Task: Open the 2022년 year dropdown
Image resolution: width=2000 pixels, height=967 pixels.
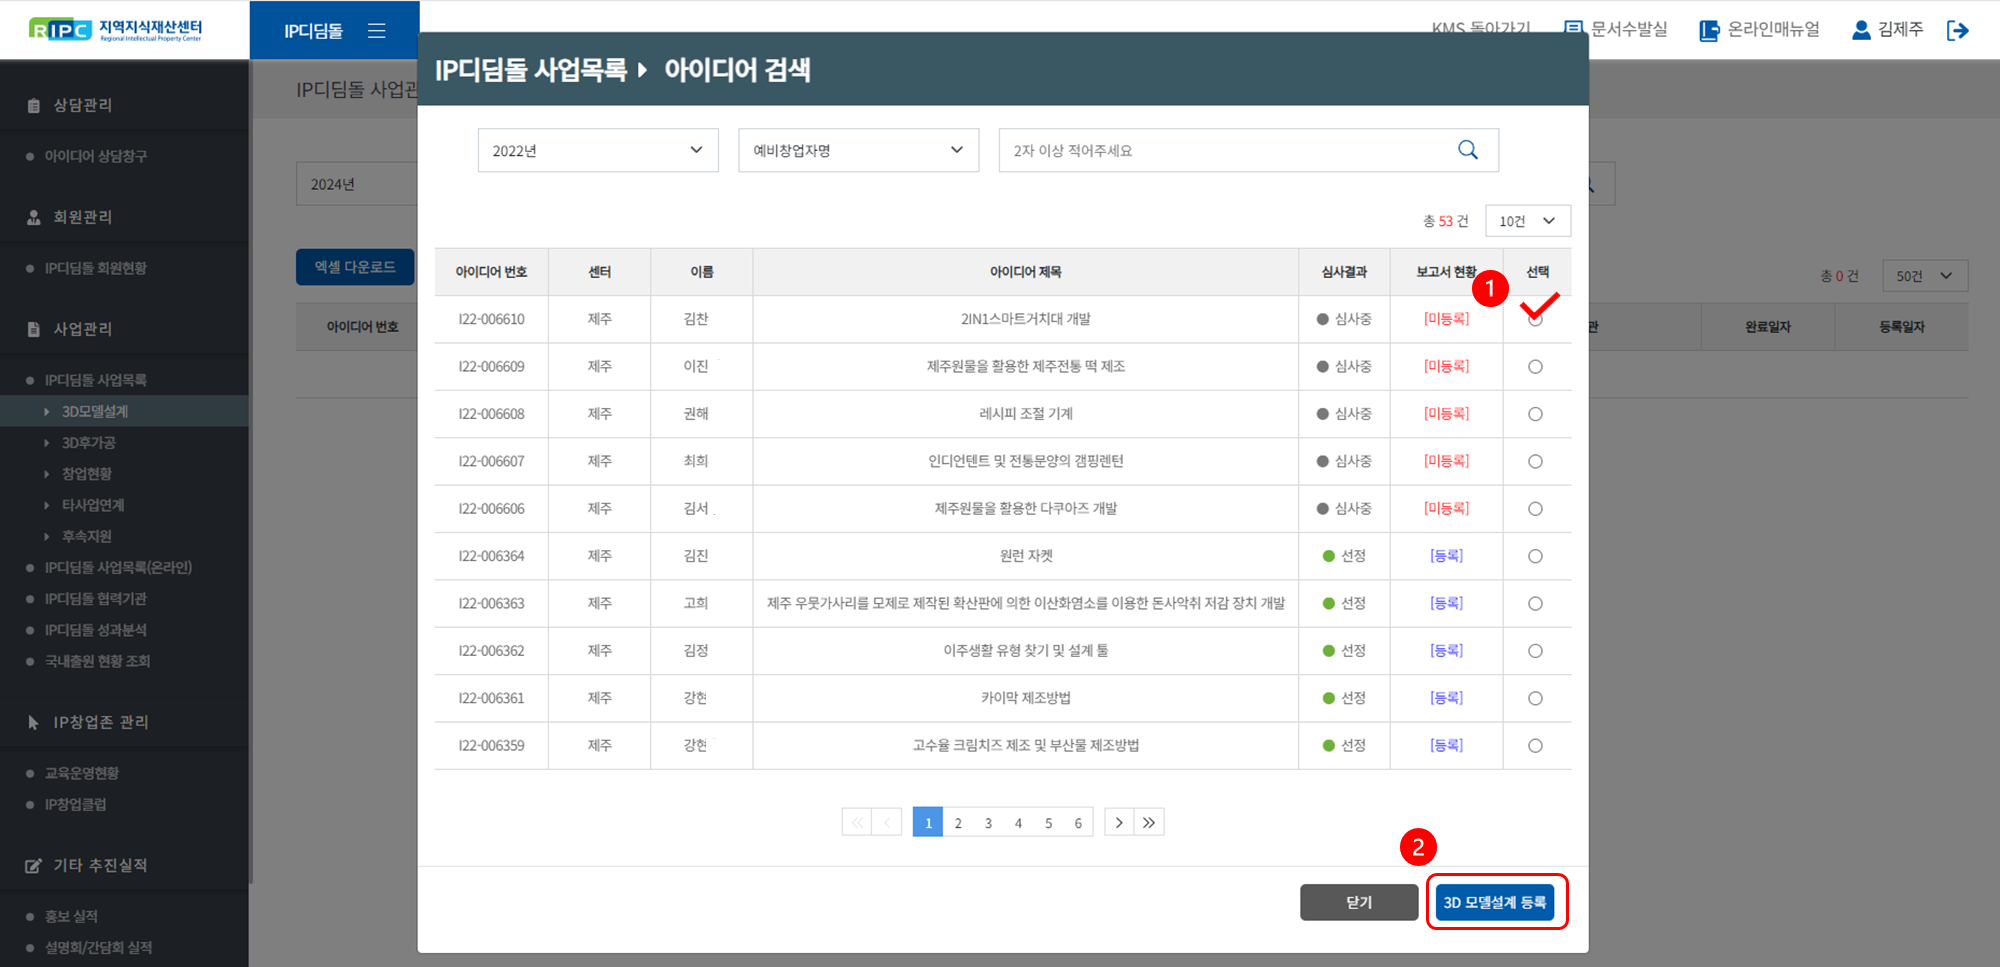Action: (x=597, y=150)
